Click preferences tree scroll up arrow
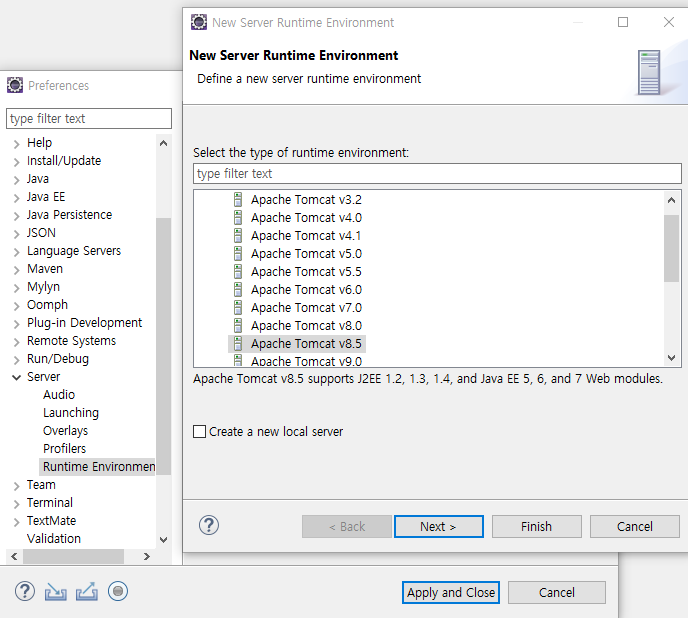This screenshot has height=618, width=688. 163,143
